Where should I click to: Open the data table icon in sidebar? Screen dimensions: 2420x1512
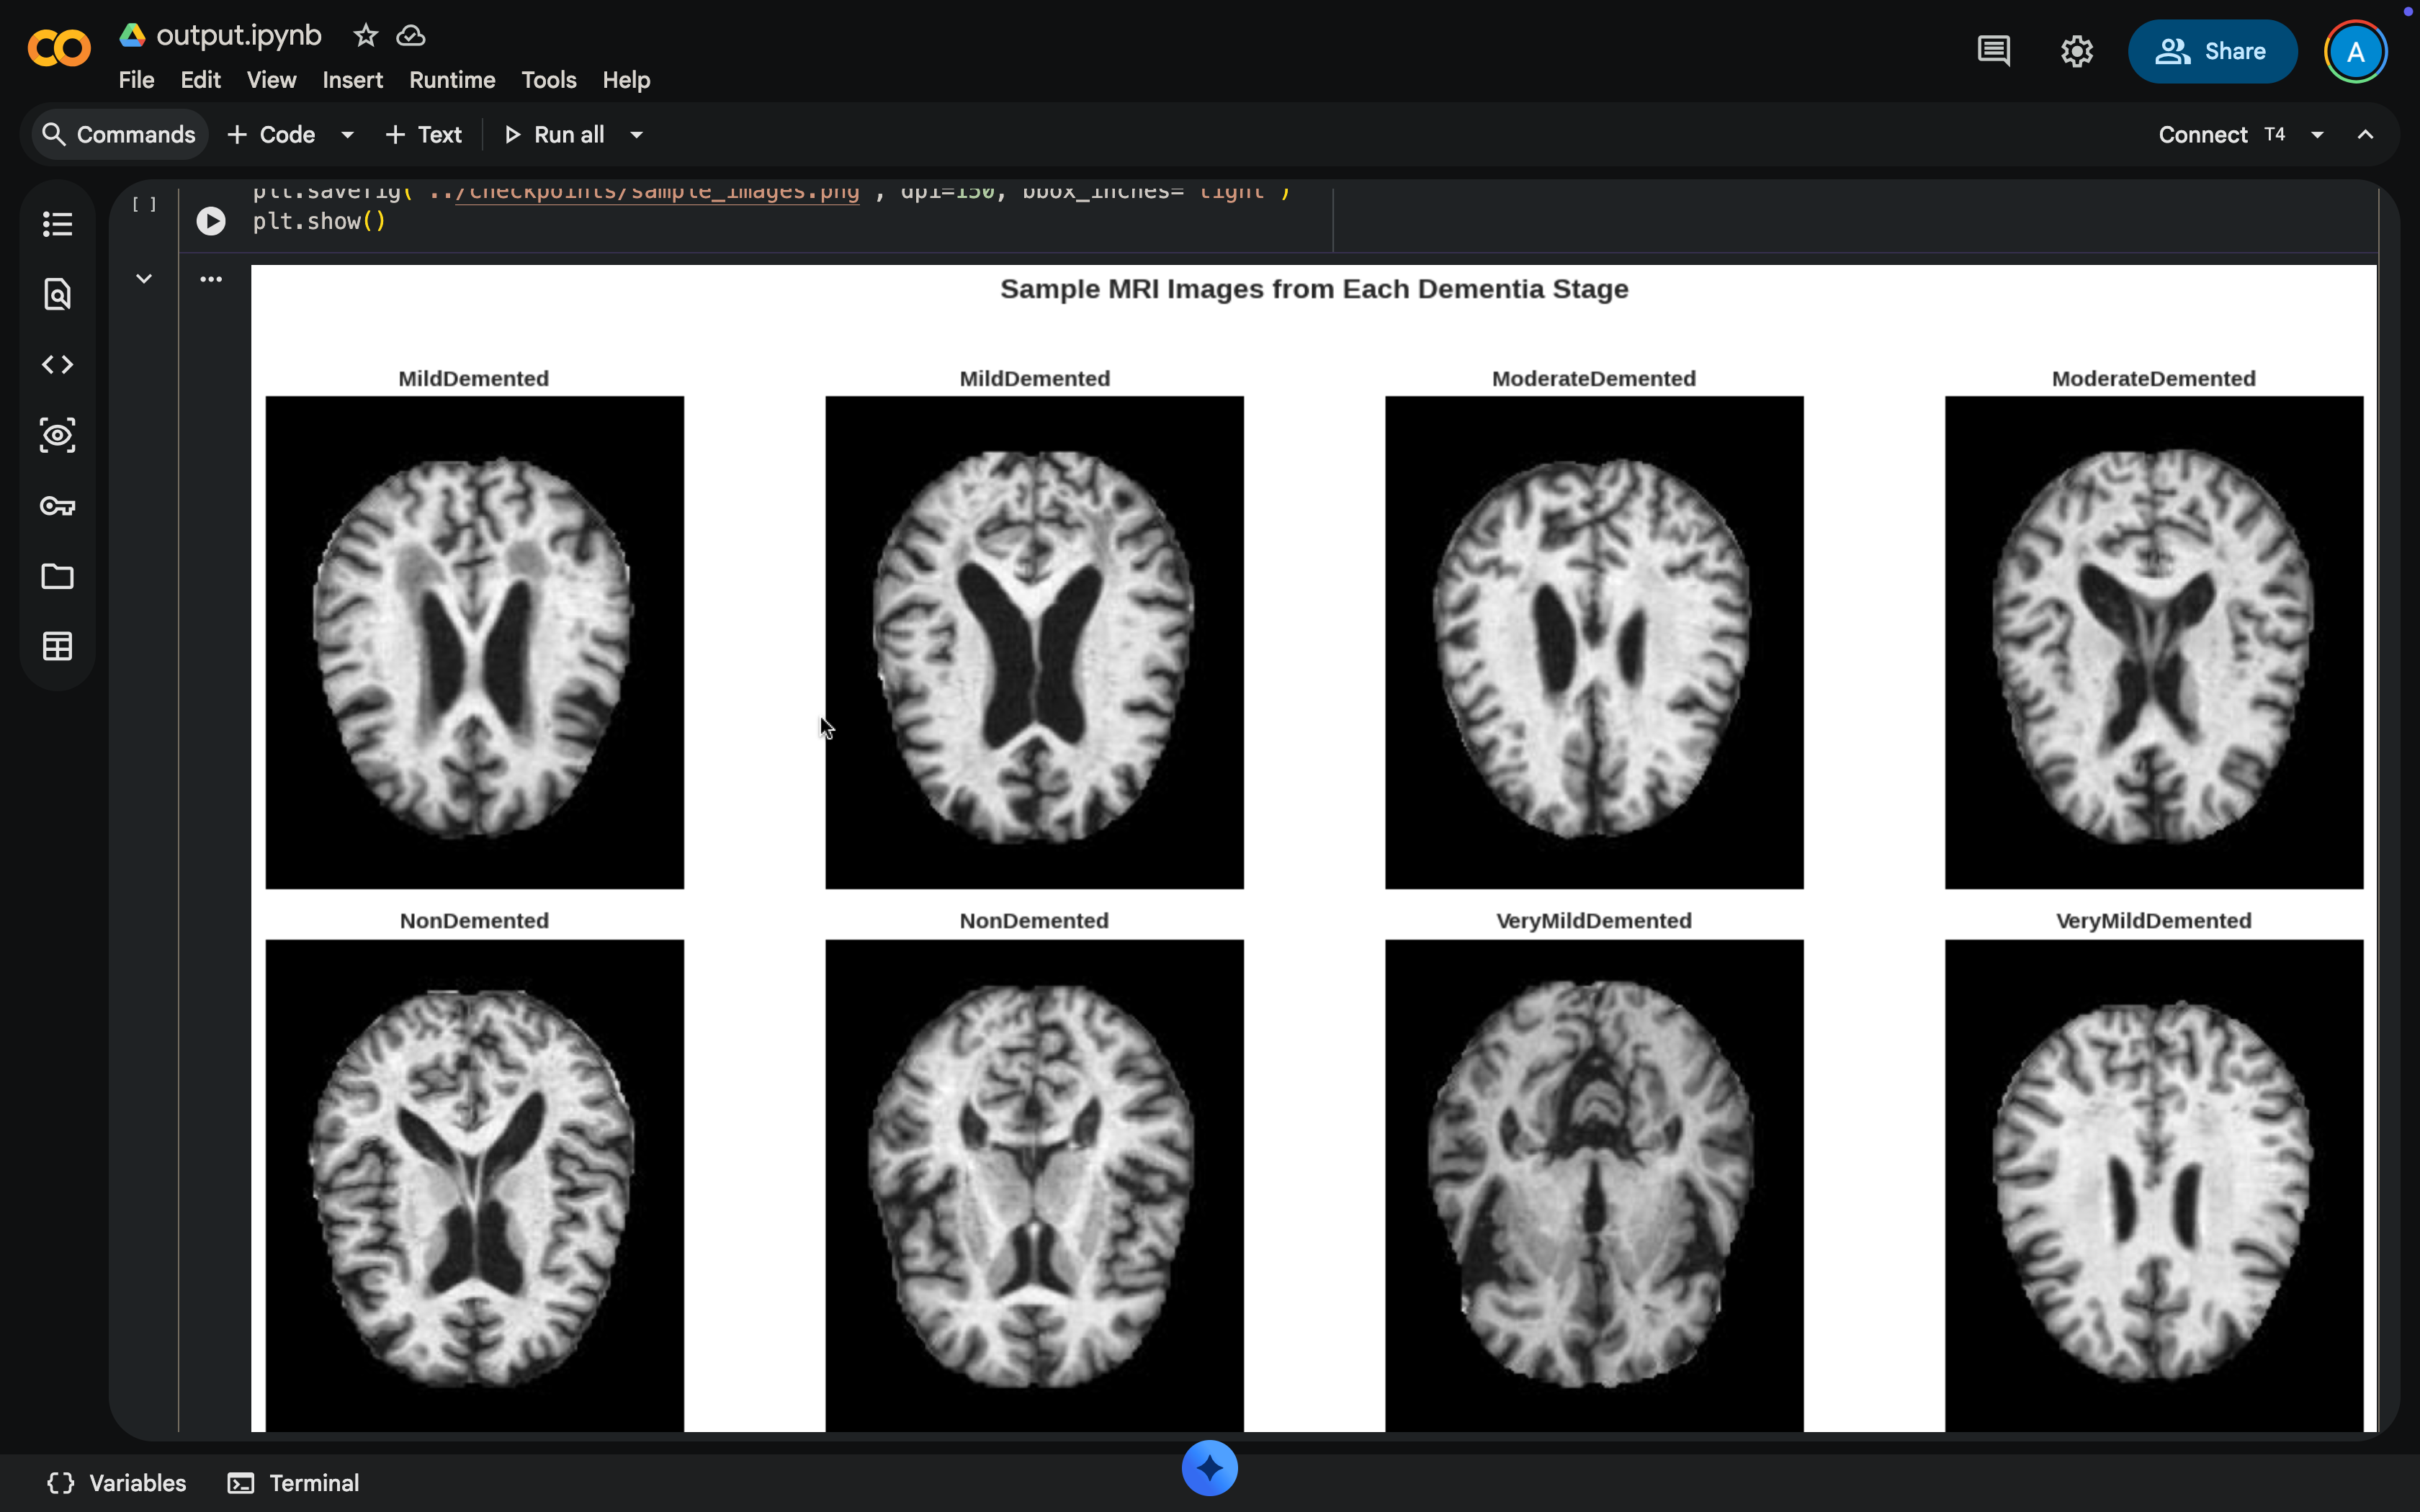tap(57, 647)
